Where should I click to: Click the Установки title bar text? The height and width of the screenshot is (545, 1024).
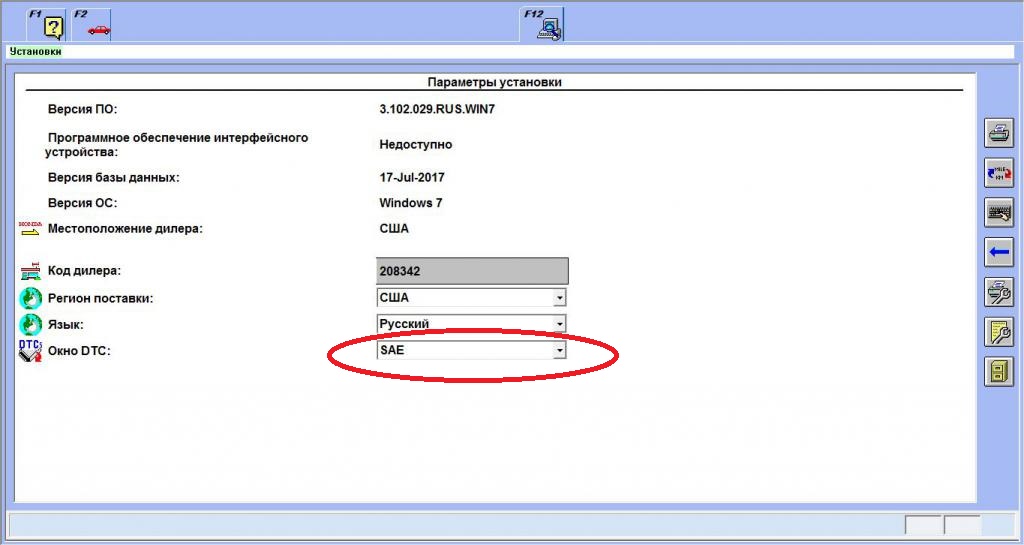point(35,51)
